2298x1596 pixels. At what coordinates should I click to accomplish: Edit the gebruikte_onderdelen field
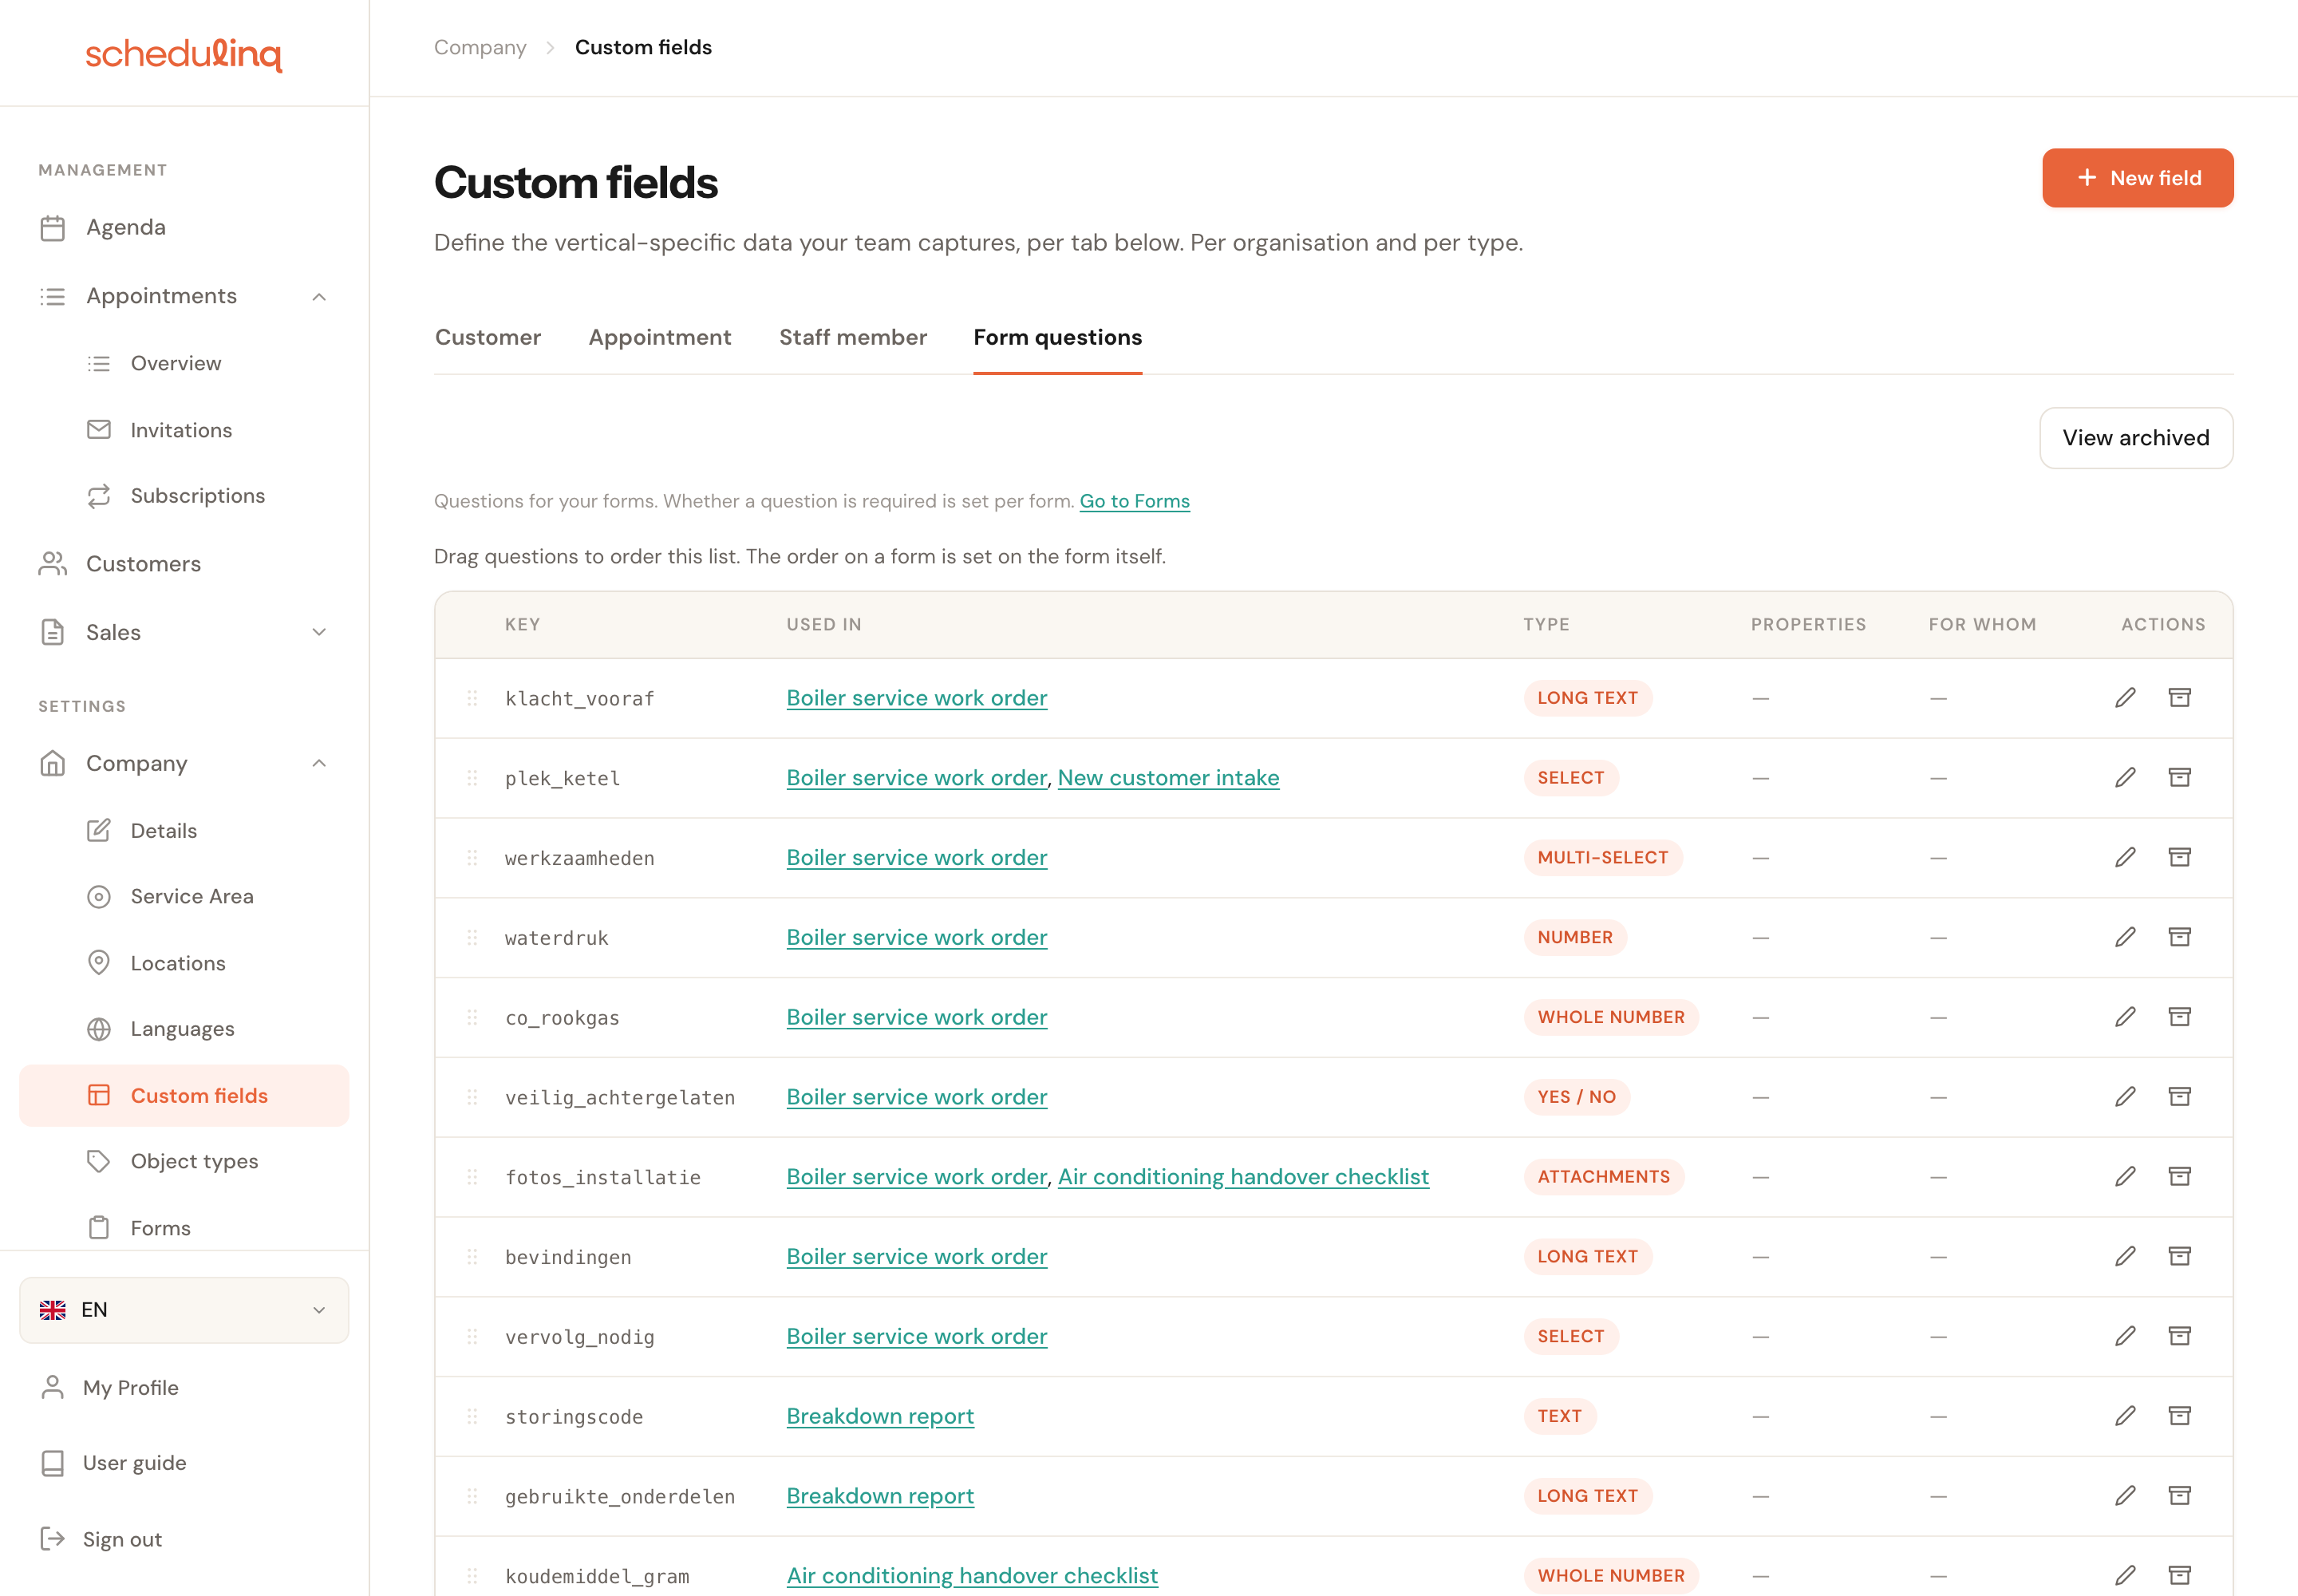[x=2125, y=1496]
